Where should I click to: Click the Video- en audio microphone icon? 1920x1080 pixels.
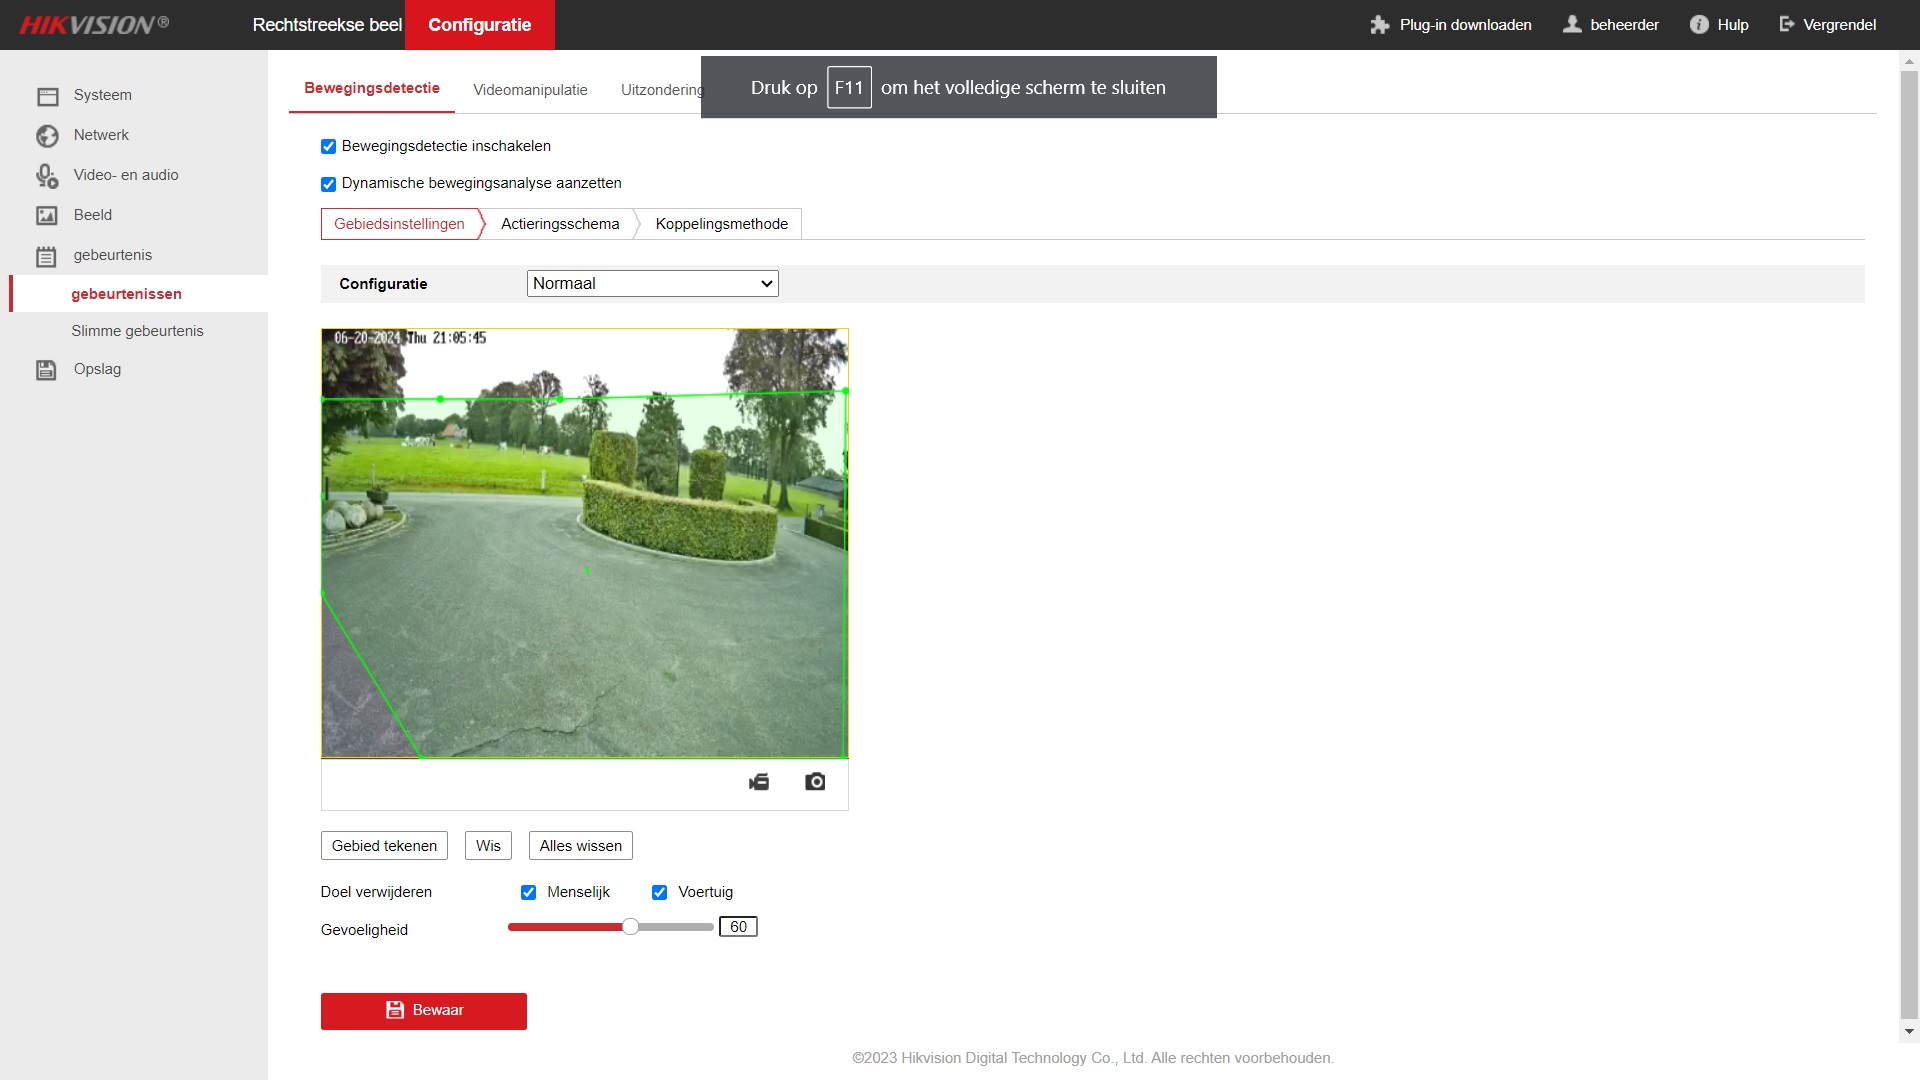(47, 176)
